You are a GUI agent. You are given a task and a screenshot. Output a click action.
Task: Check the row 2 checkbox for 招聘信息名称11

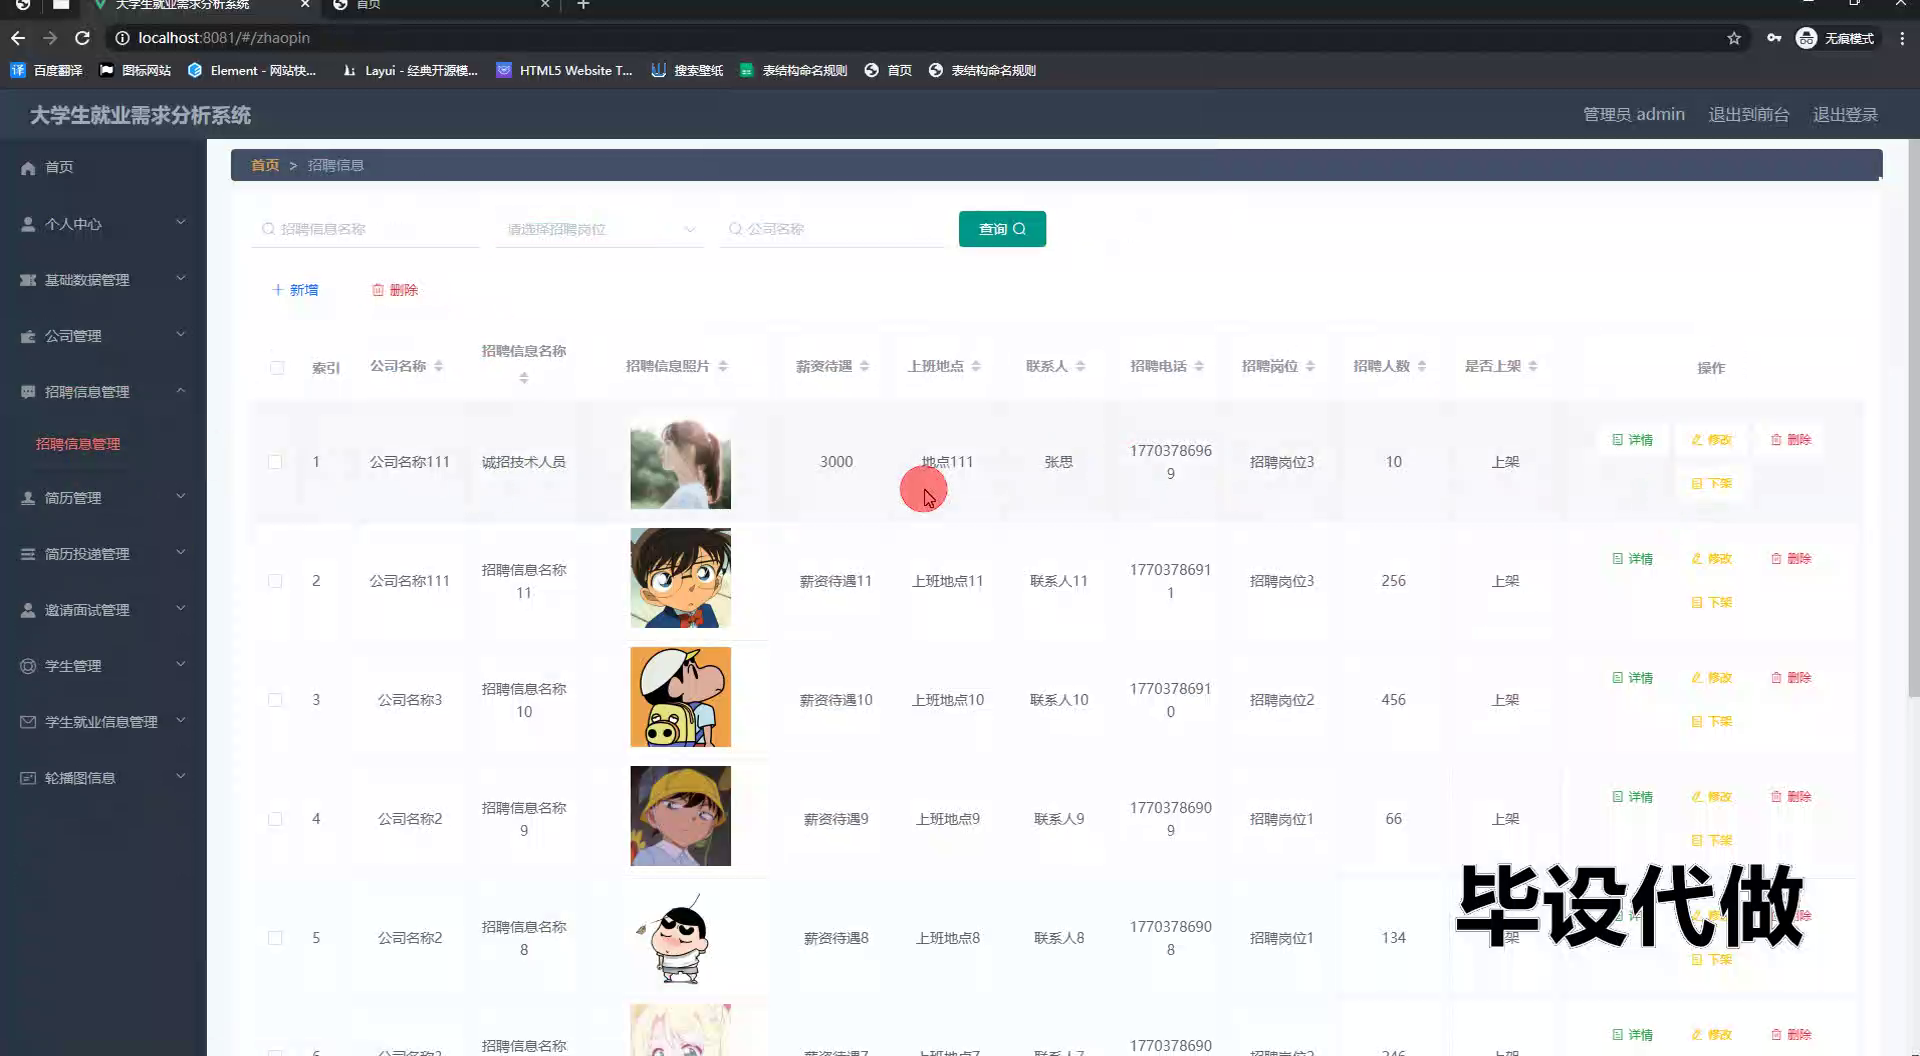coord(275,581)
